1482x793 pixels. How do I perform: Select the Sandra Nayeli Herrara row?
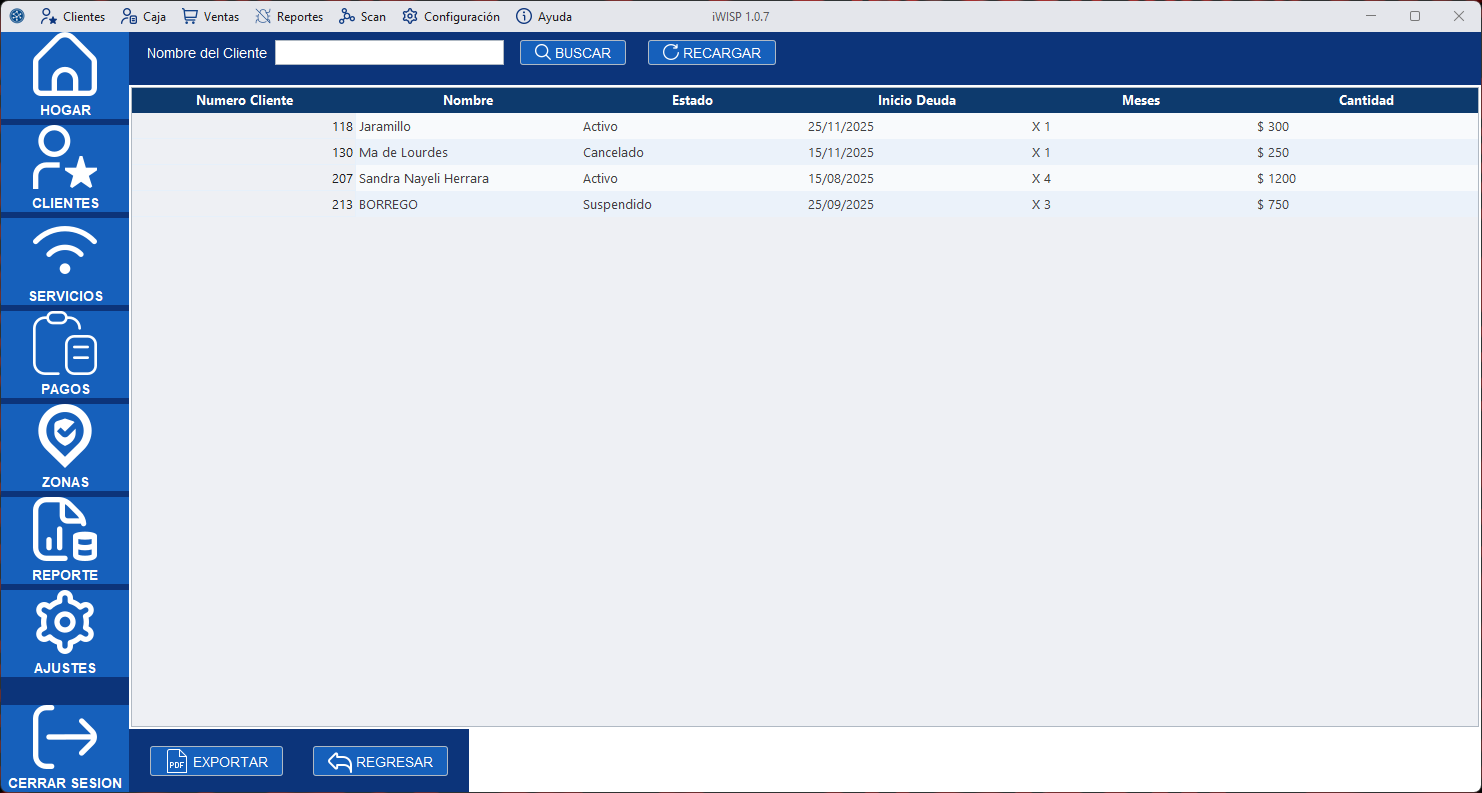click(423, 179)
